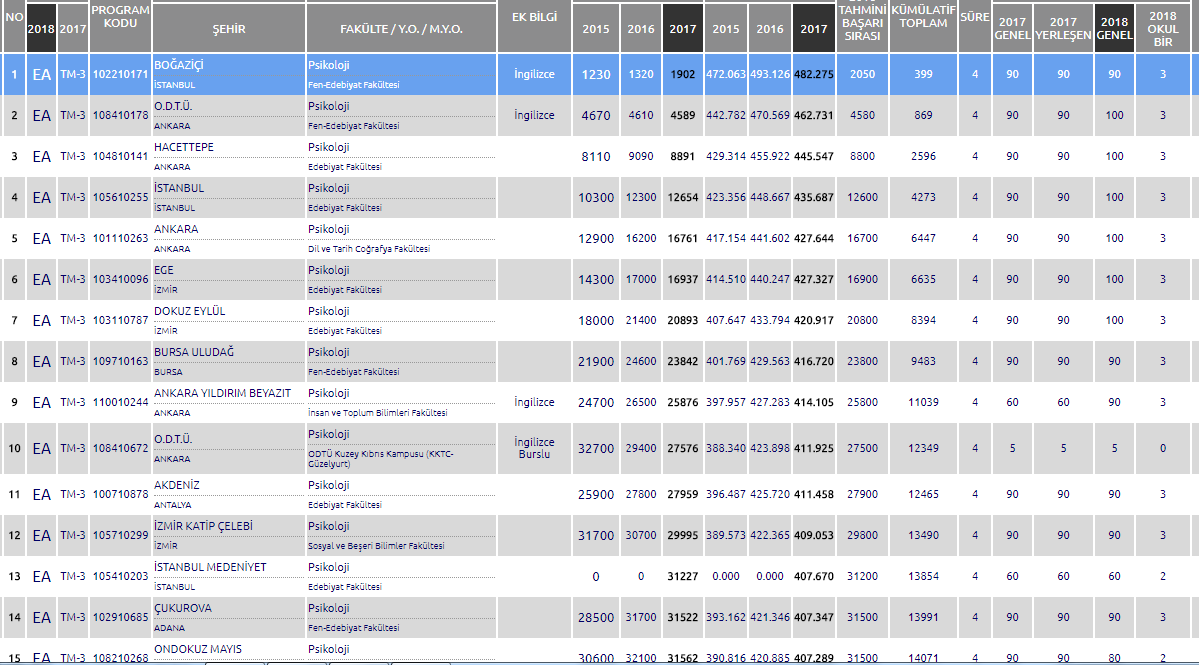This screenshot has width=1199, height=665.
Task: Click the AKDENİZ university name
Action: (178, 485)
